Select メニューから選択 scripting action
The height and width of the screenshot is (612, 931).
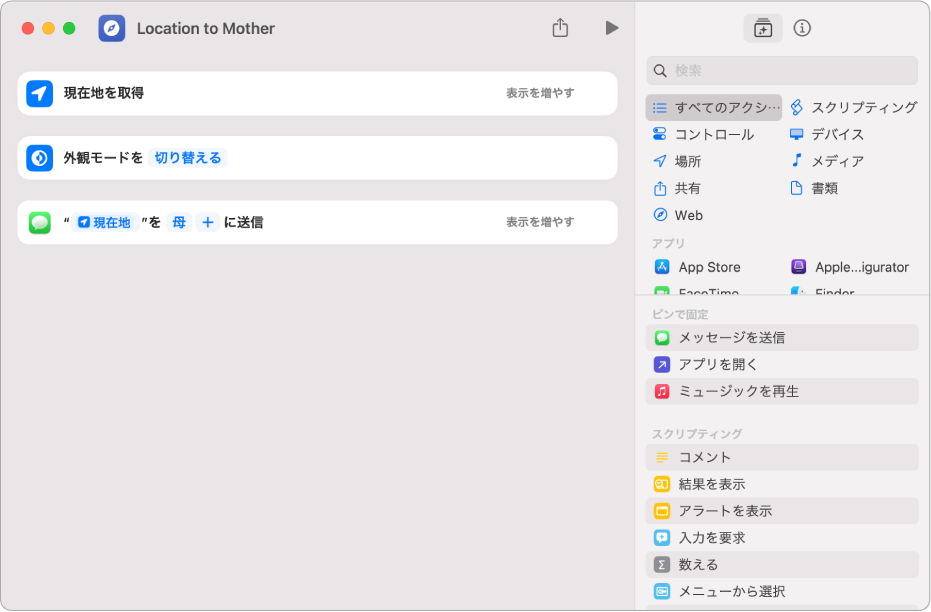click(x=782, y=591)
